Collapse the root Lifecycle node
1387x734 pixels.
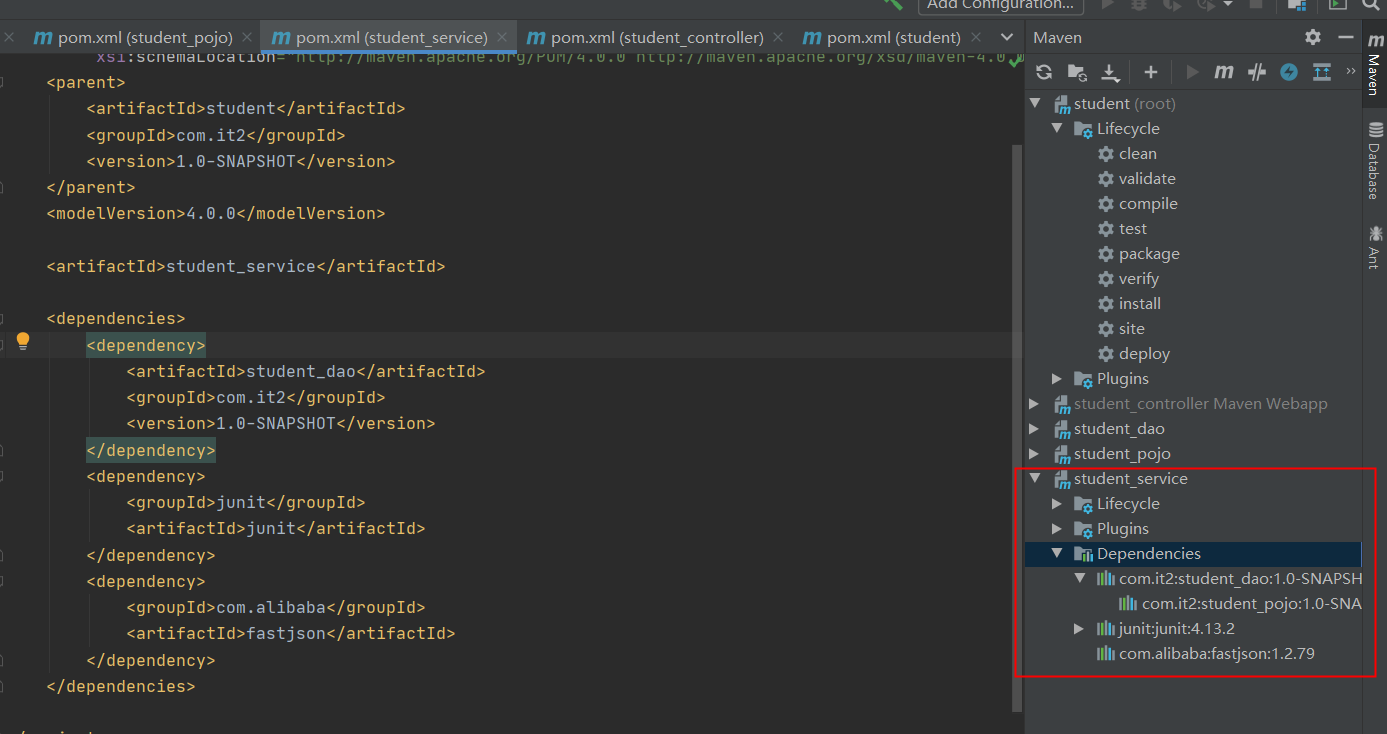pos(1057,128)
